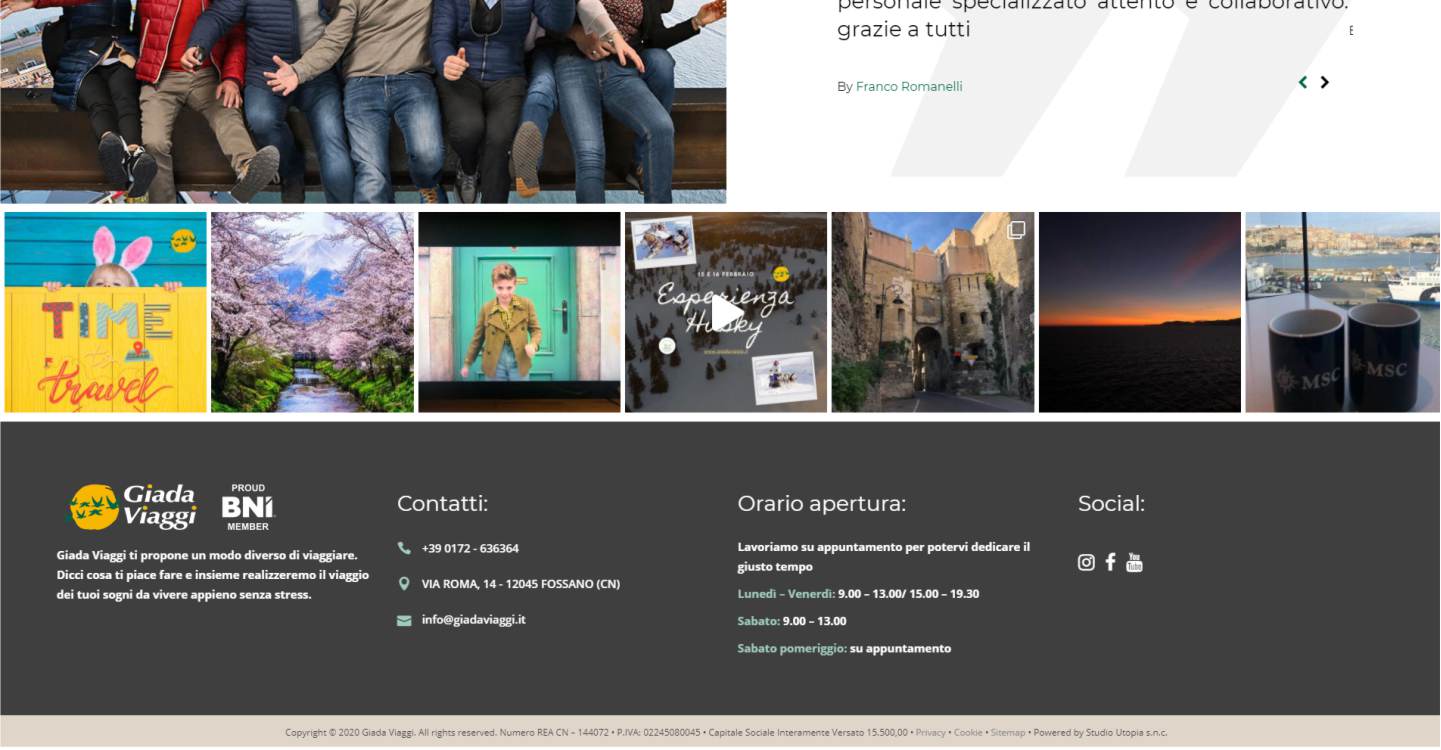Click the 'Giada Viaggi ti propone' description text

(x=213, y=575)
